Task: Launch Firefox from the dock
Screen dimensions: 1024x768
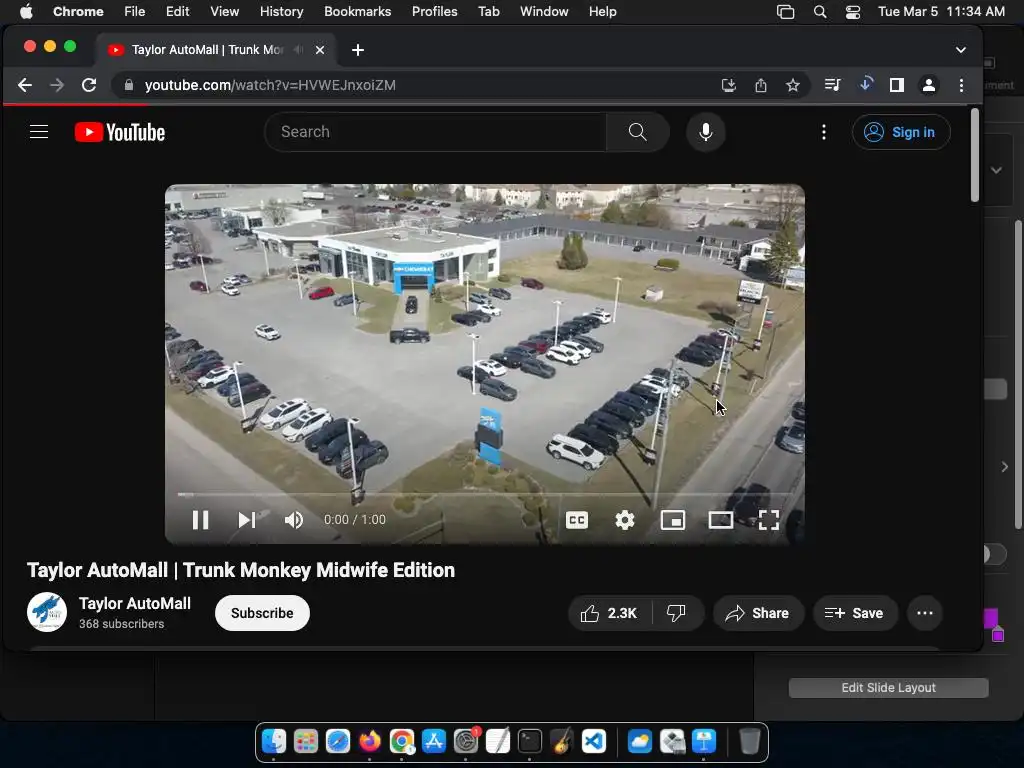Action: point(370,741)
